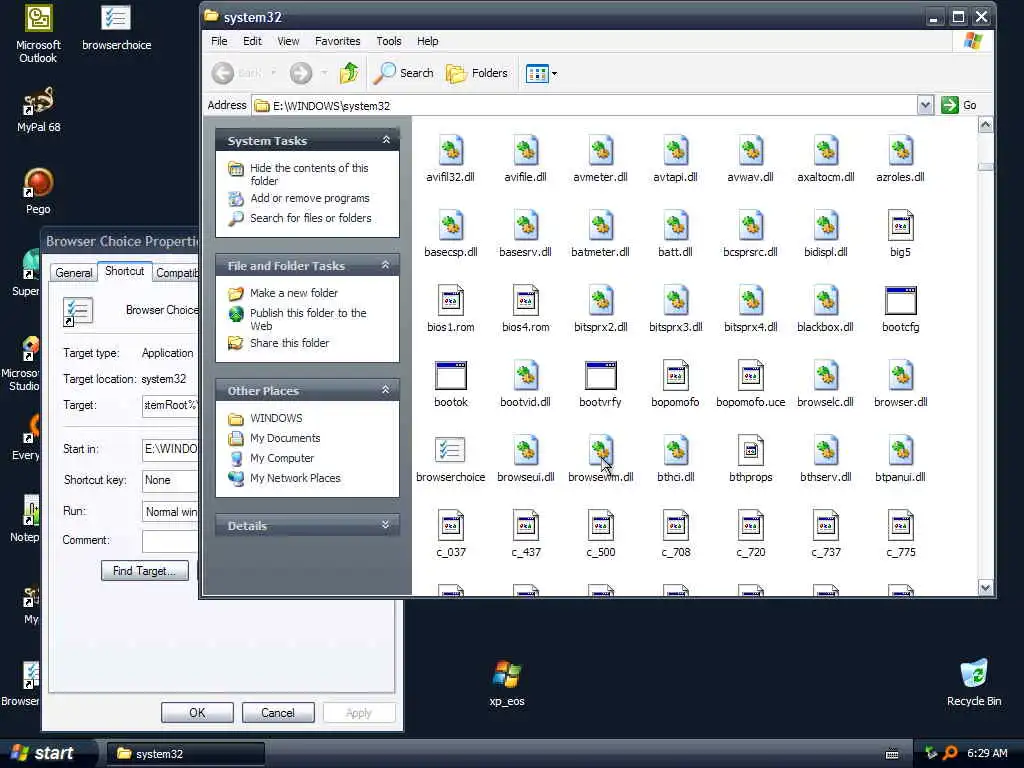Collapse the File and Folder Tasks panel

(386, 265)
